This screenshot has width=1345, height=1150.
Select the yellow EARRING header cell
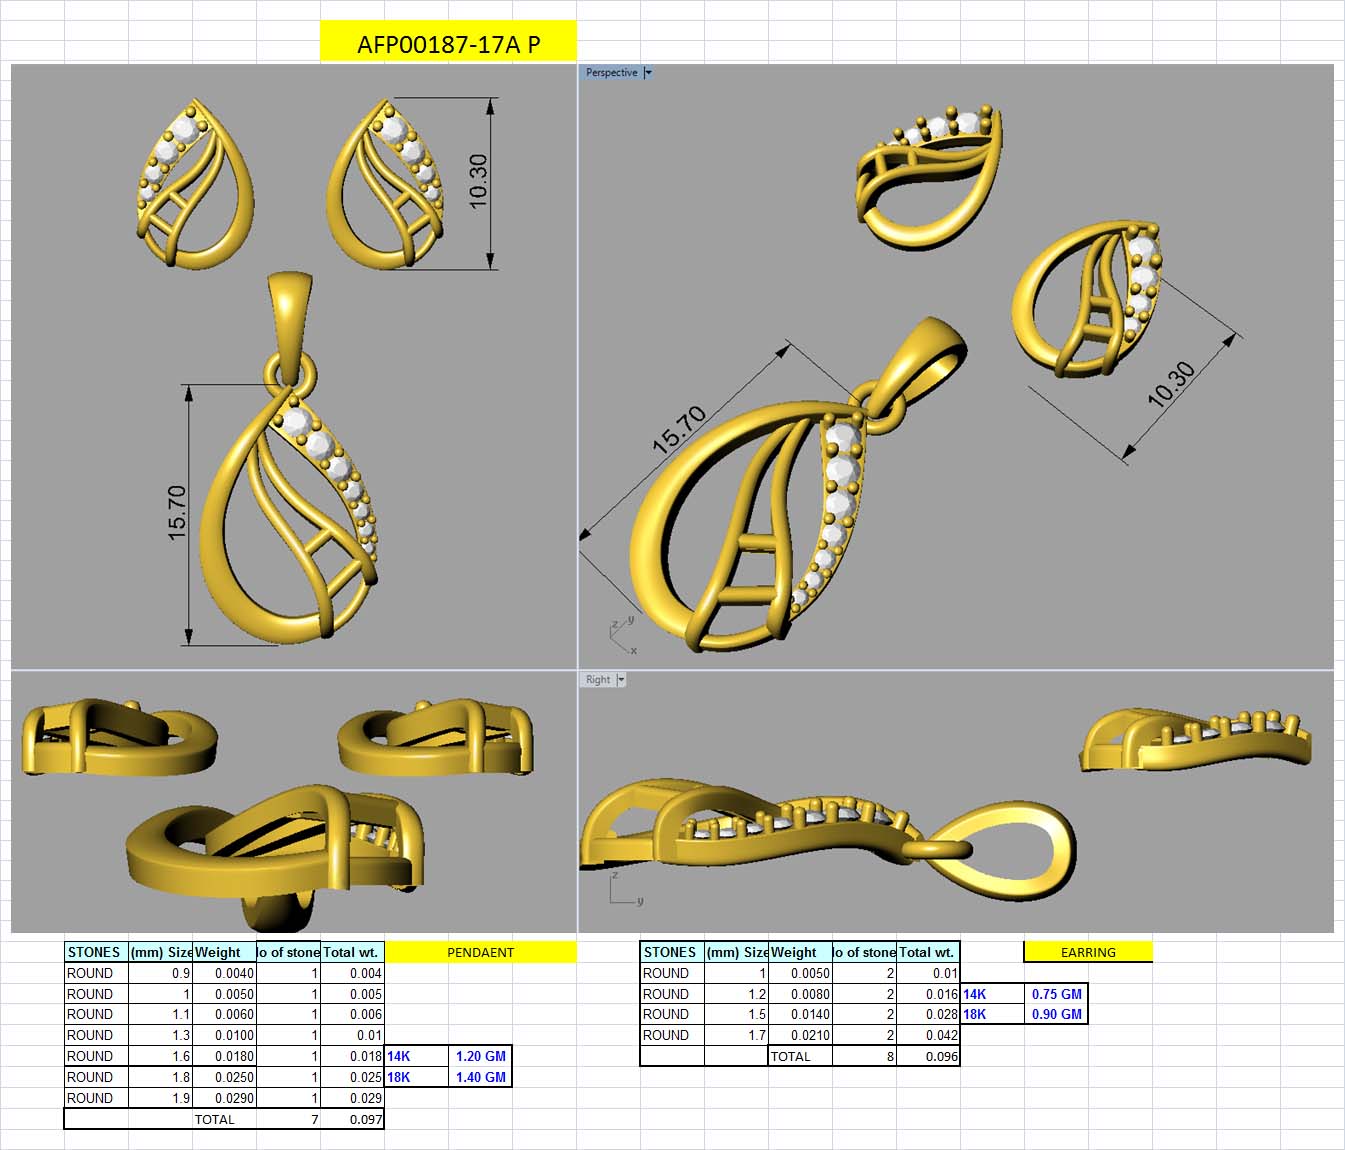tap(1087, 953)
